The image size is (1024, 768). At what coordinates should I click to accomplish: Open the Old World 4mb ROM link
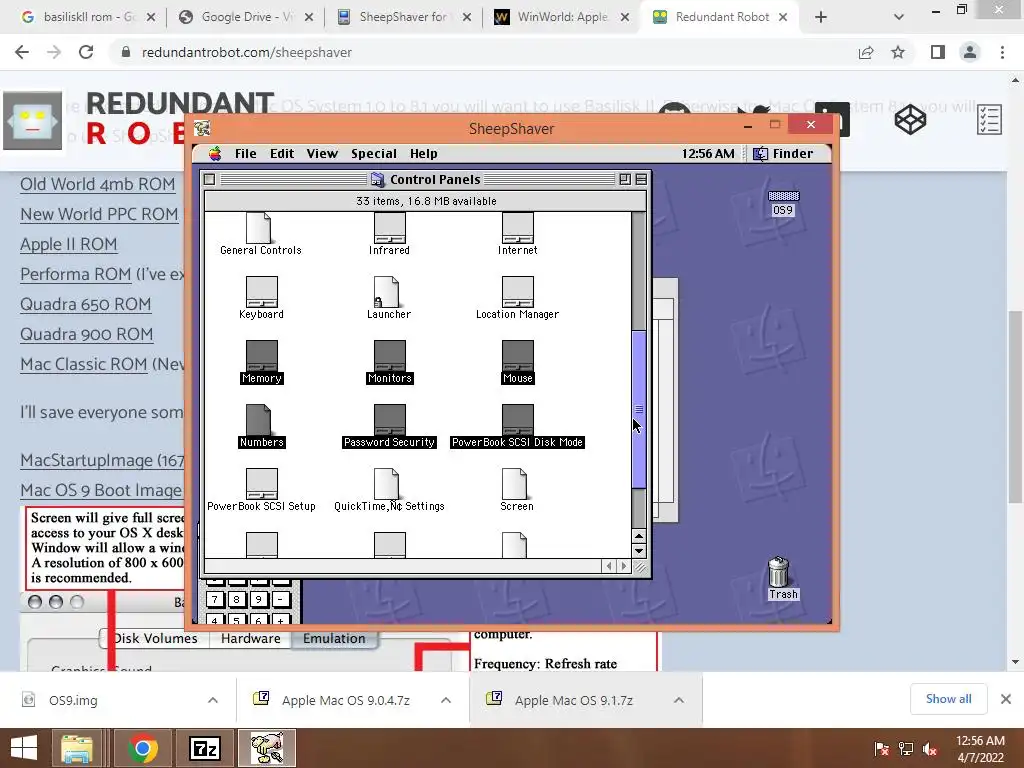(97, 184)
